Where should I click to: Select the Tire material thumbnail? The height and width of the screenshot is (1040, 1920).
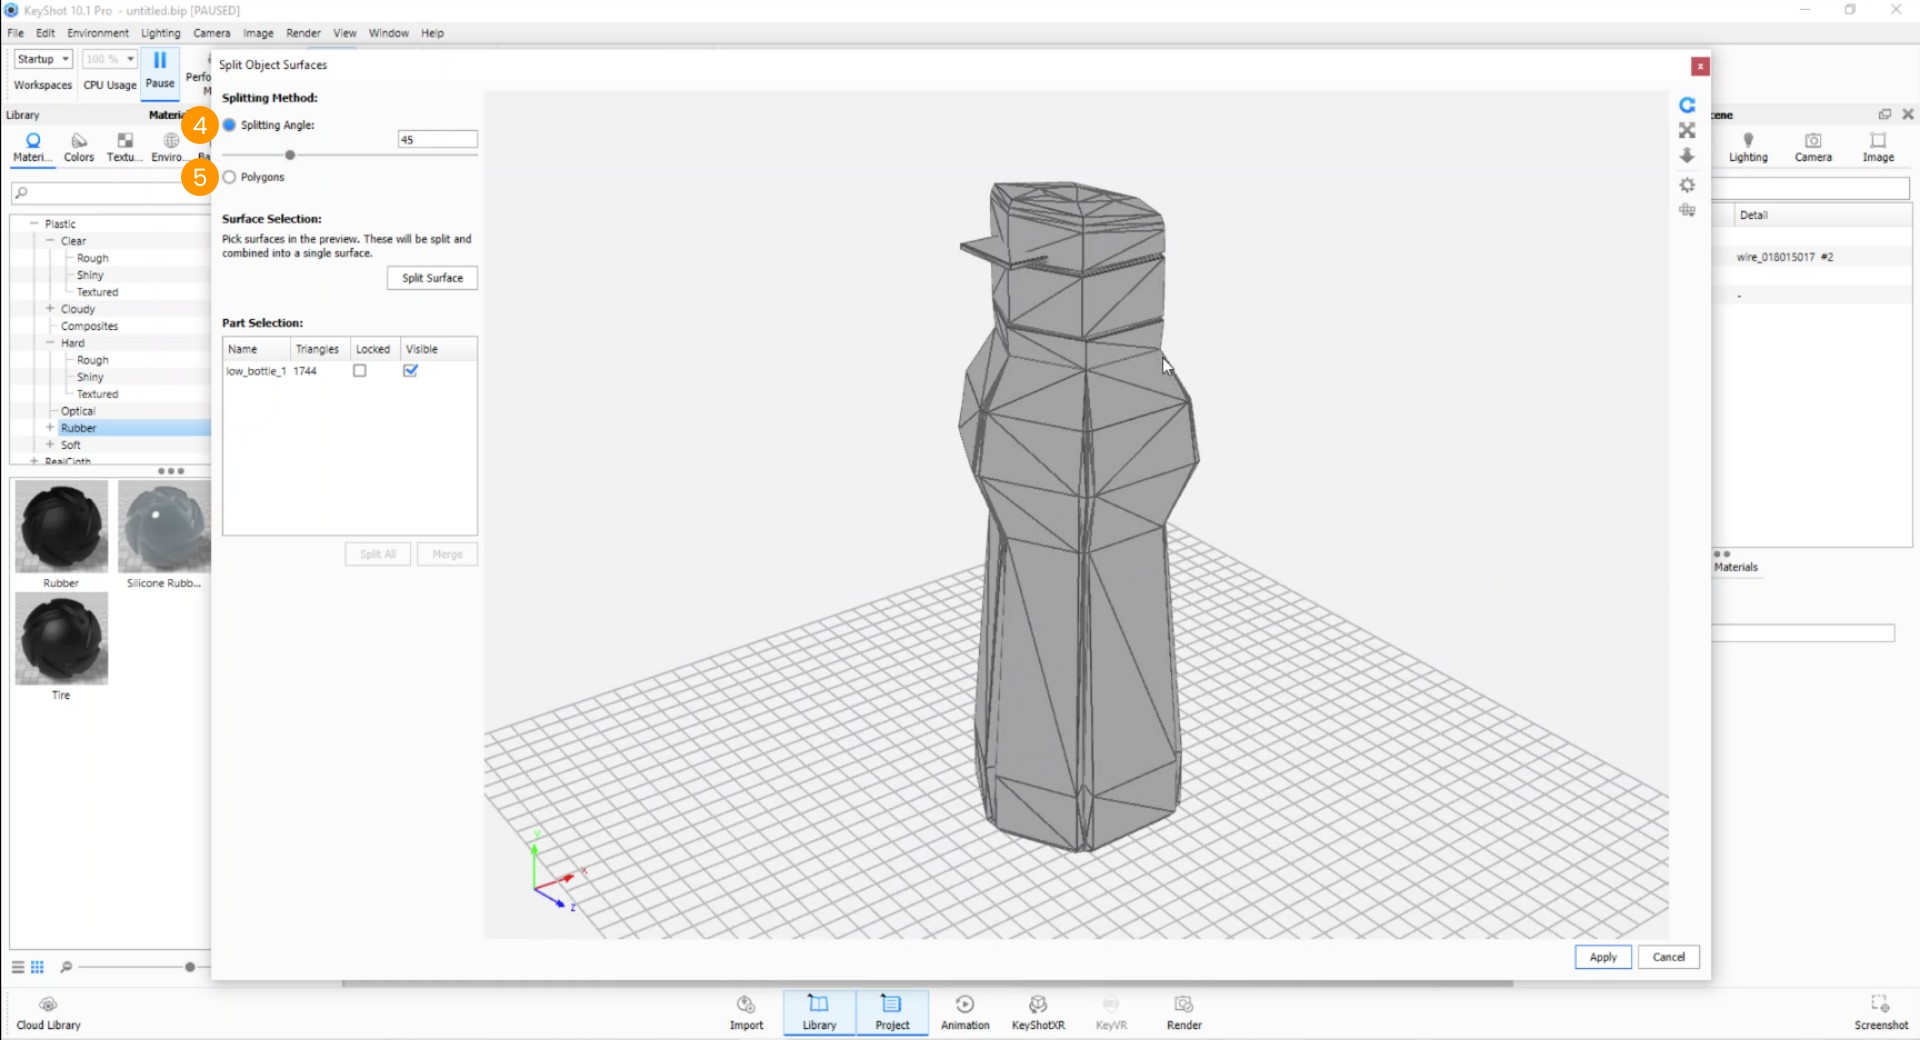coord(61,639)
